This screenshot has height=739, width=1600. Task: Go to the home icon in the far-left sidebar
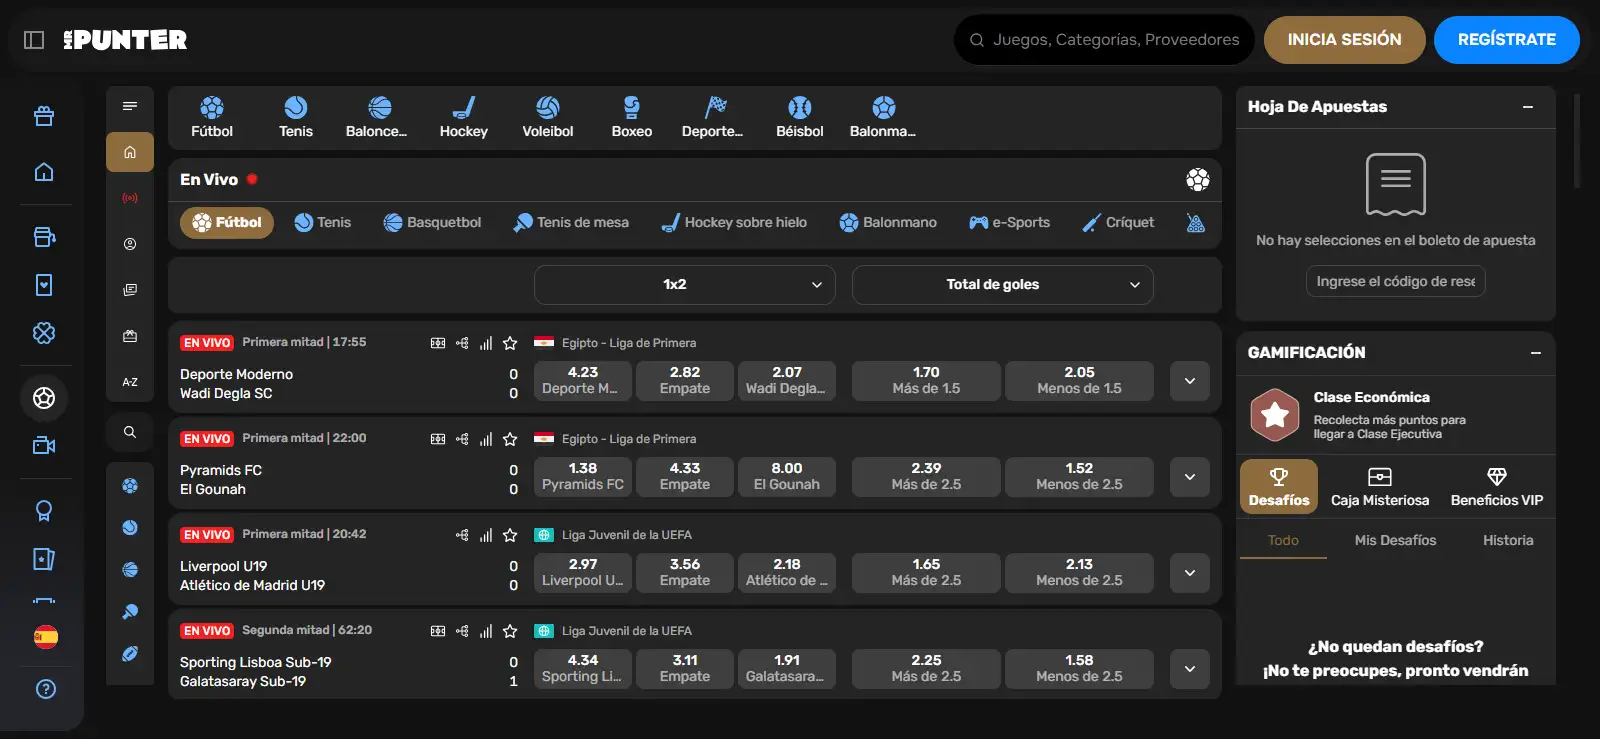[x=44, y=172]
